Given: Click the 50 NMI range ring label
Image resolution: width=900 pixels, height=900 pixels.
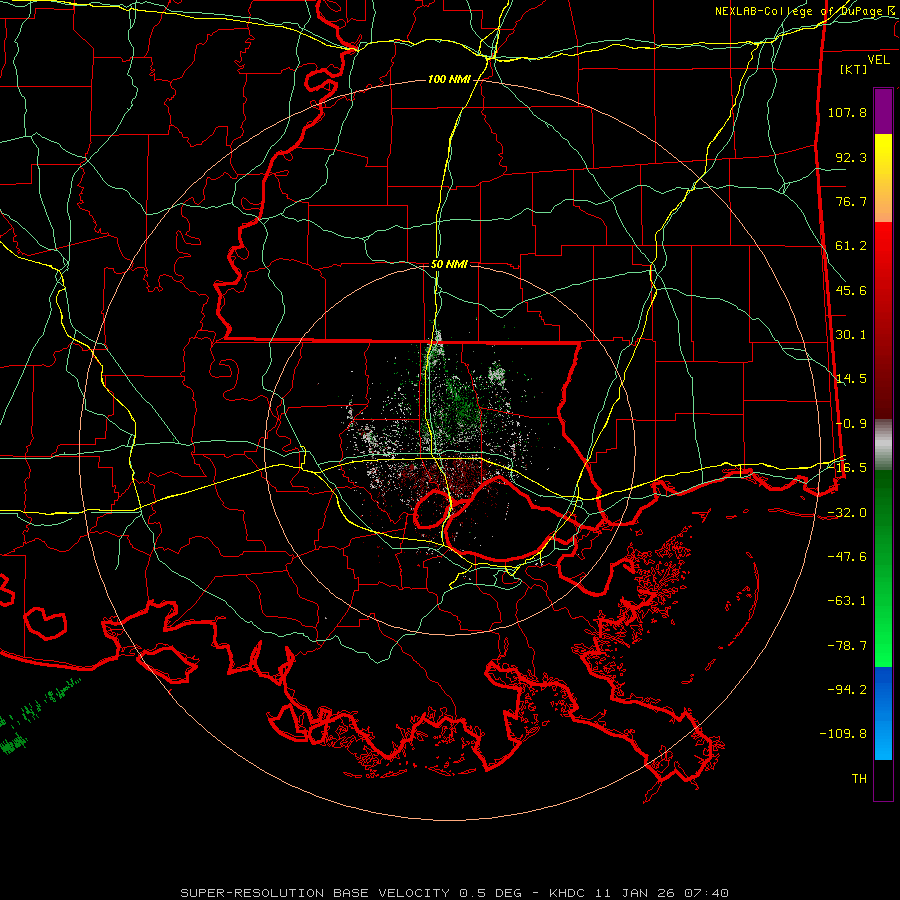Looking at the screenshot, I should 449,264.
